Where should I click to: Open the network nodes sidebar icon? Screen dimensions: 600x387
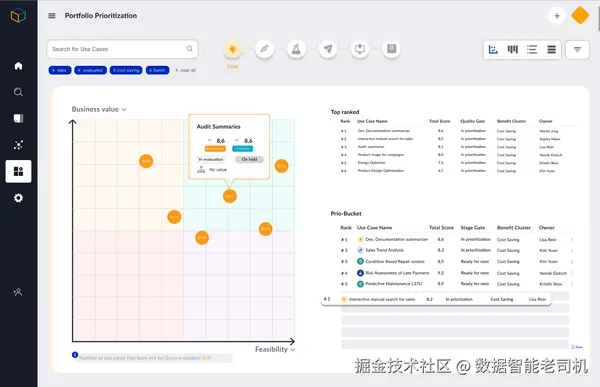pos(18,145)
